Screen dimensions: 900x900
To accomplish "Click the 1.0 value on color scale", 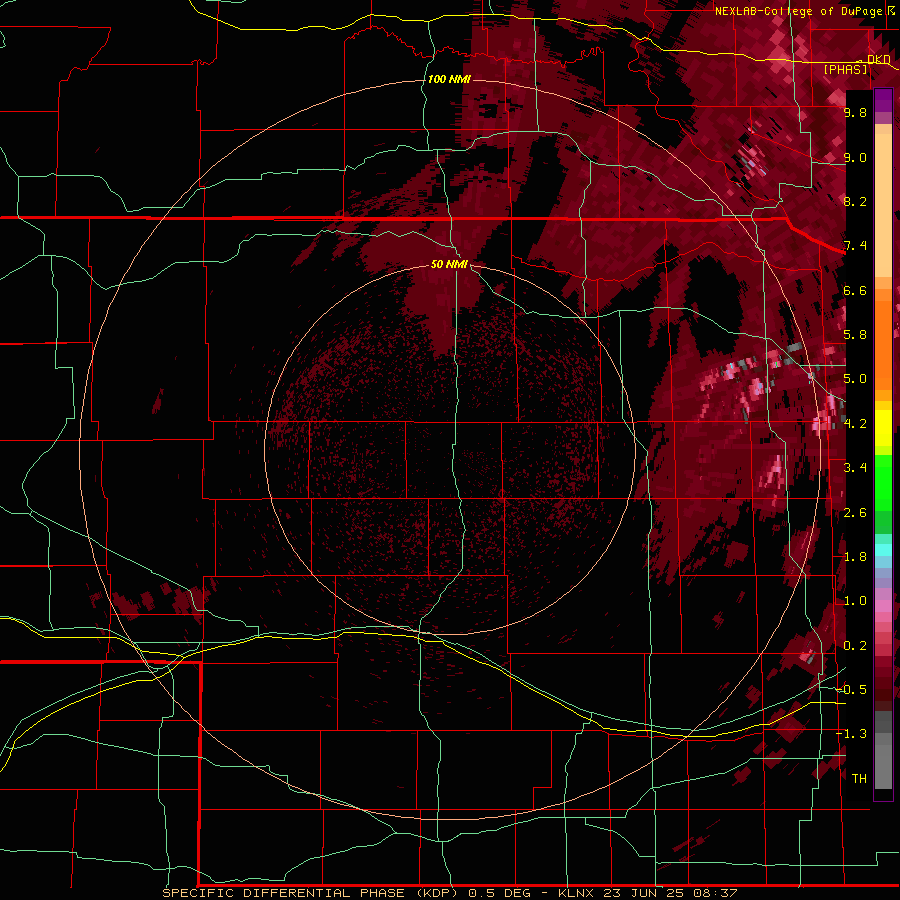I will point(855,601).
